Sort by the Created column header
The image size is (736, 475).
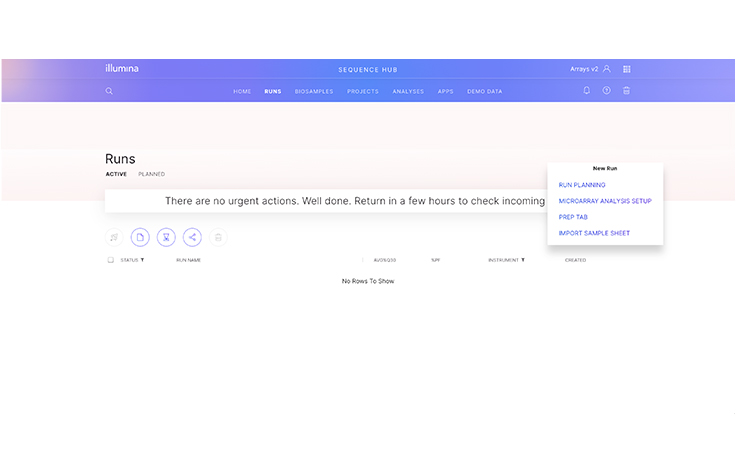point(575,260)
